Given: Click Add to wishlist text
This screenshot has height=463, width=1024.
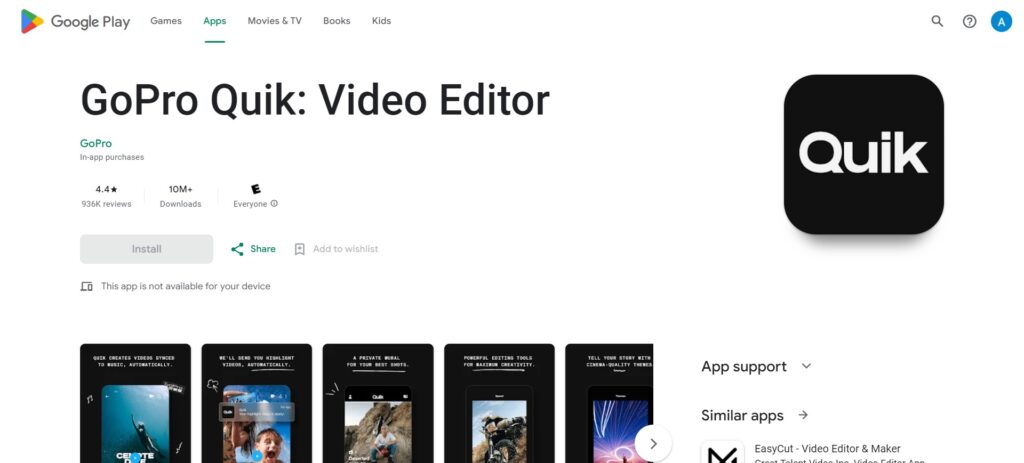Looking at the screenshot, I should 345,249.
